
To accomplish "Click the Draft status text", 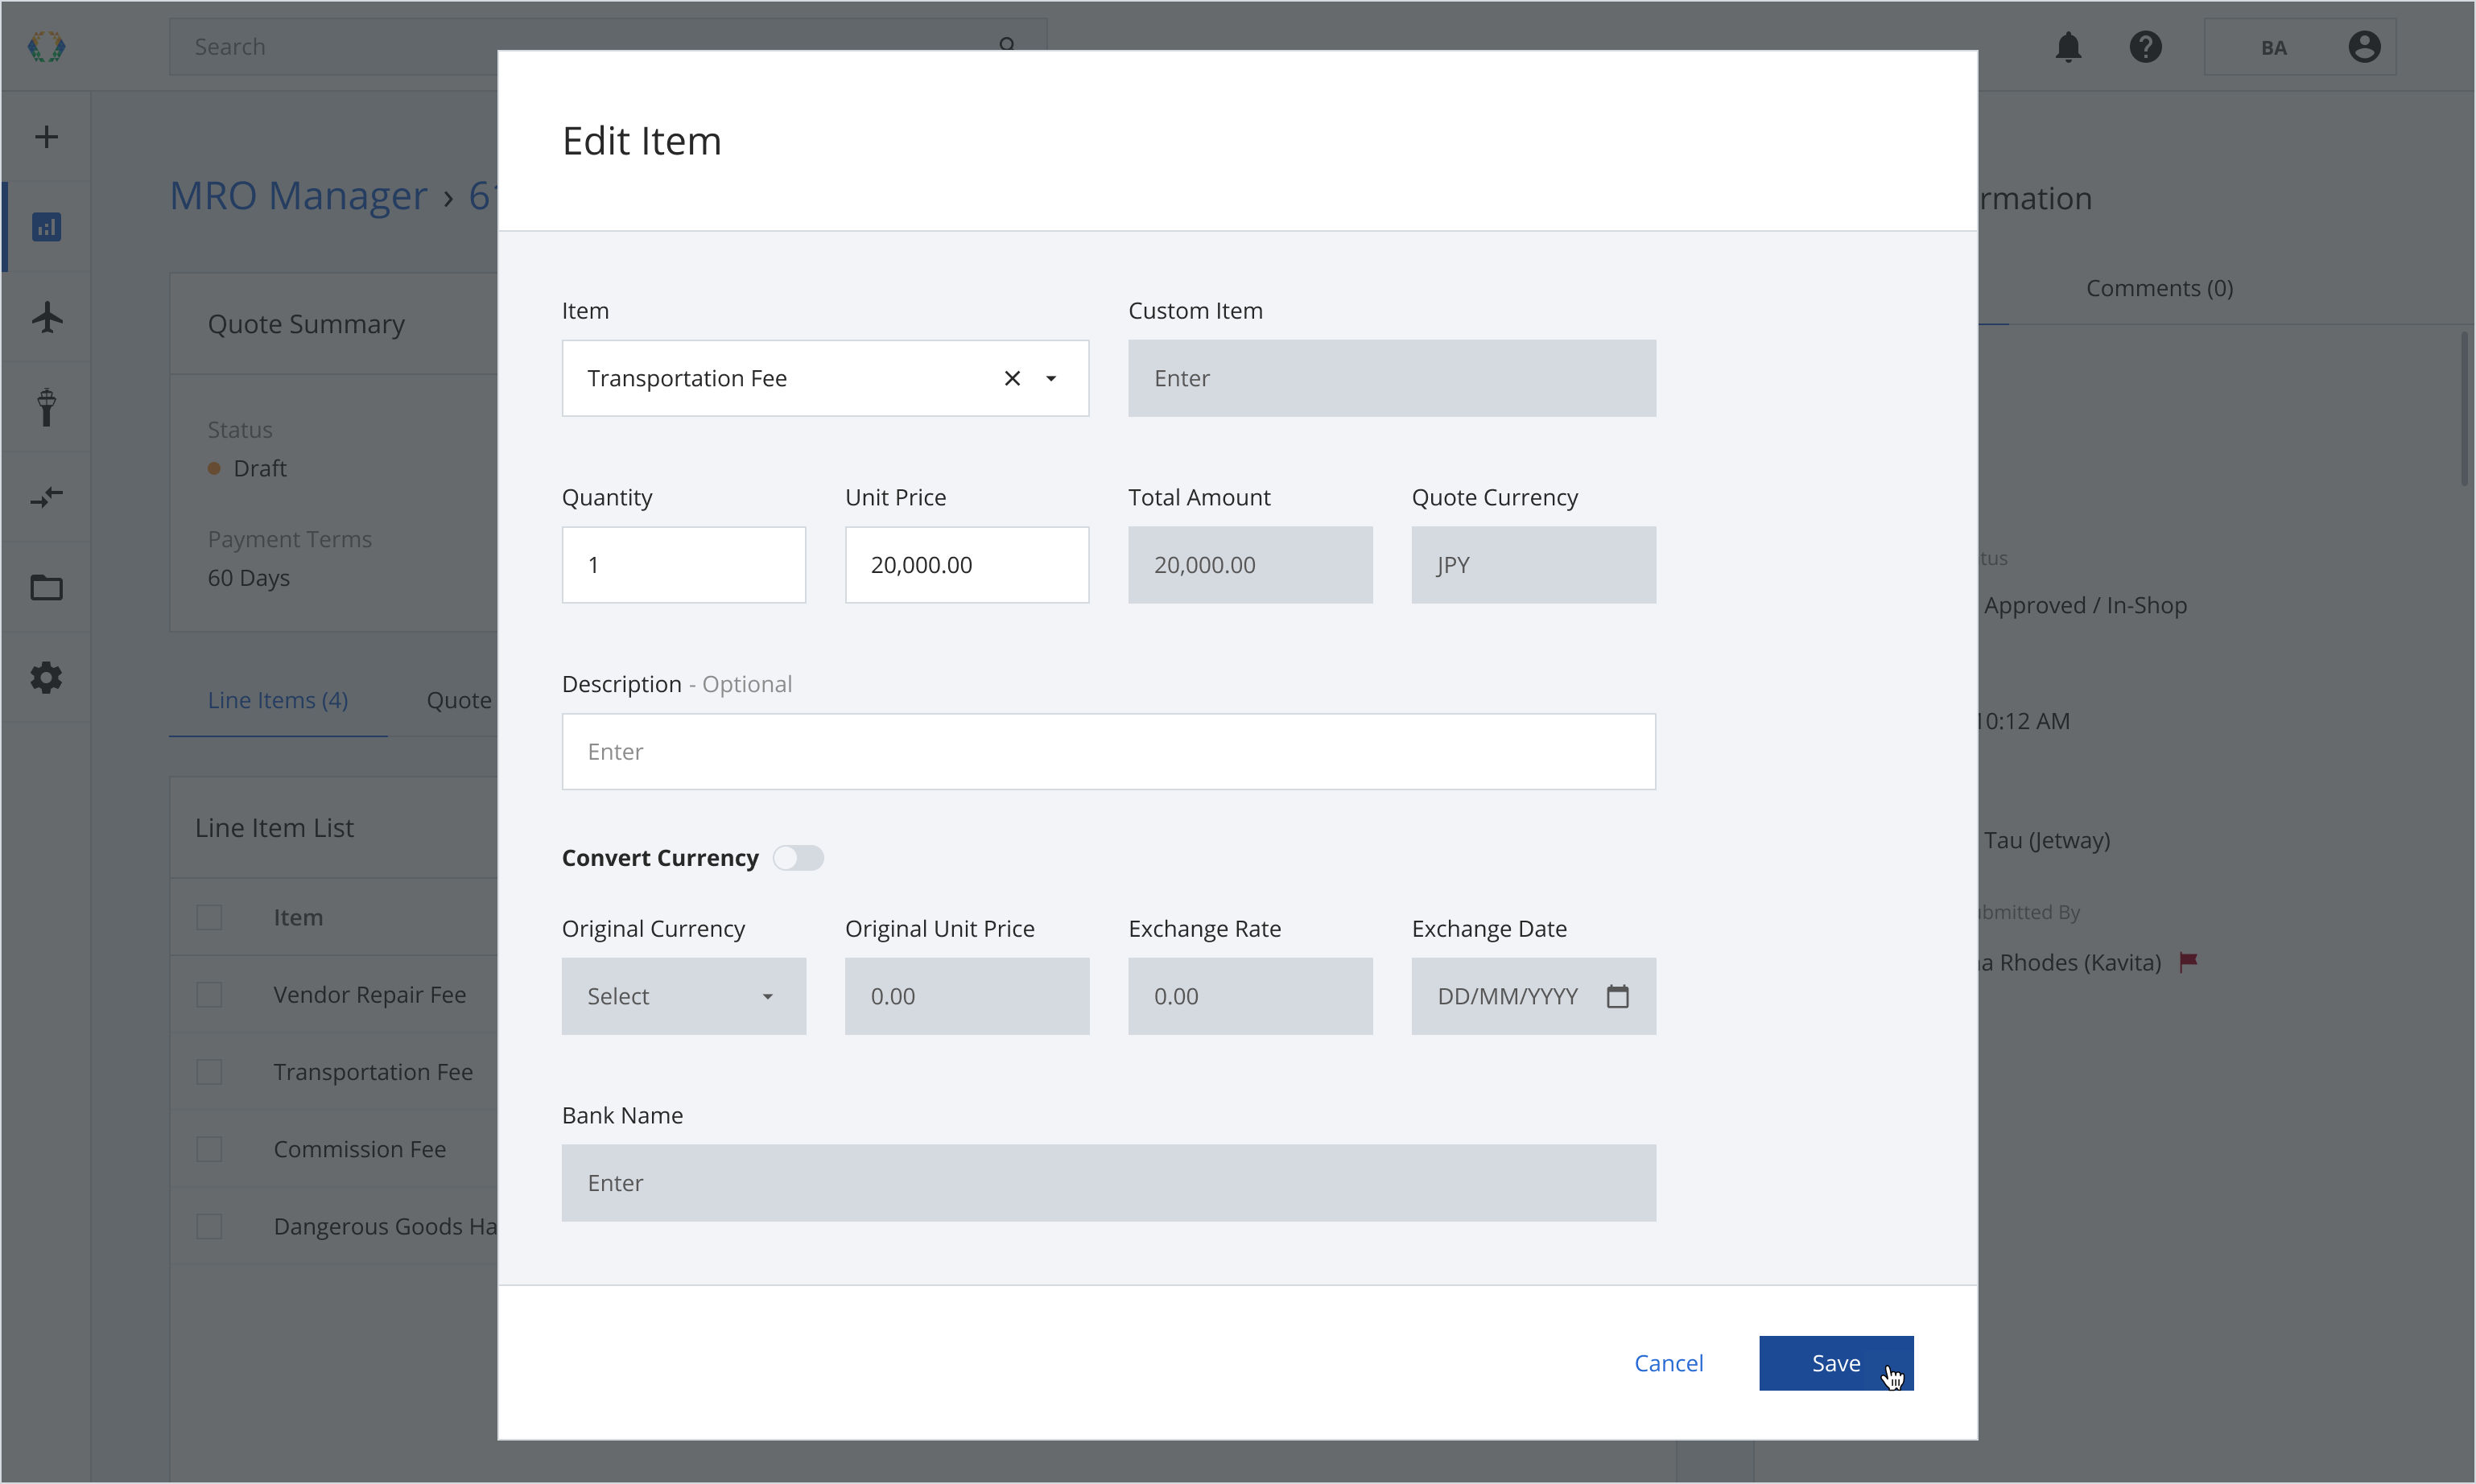I will tap(260, 468).
